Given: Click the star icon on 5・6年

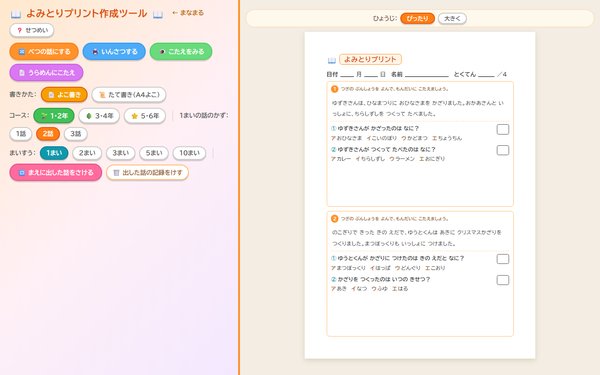Looking at the screenshot, I should 134,116.
